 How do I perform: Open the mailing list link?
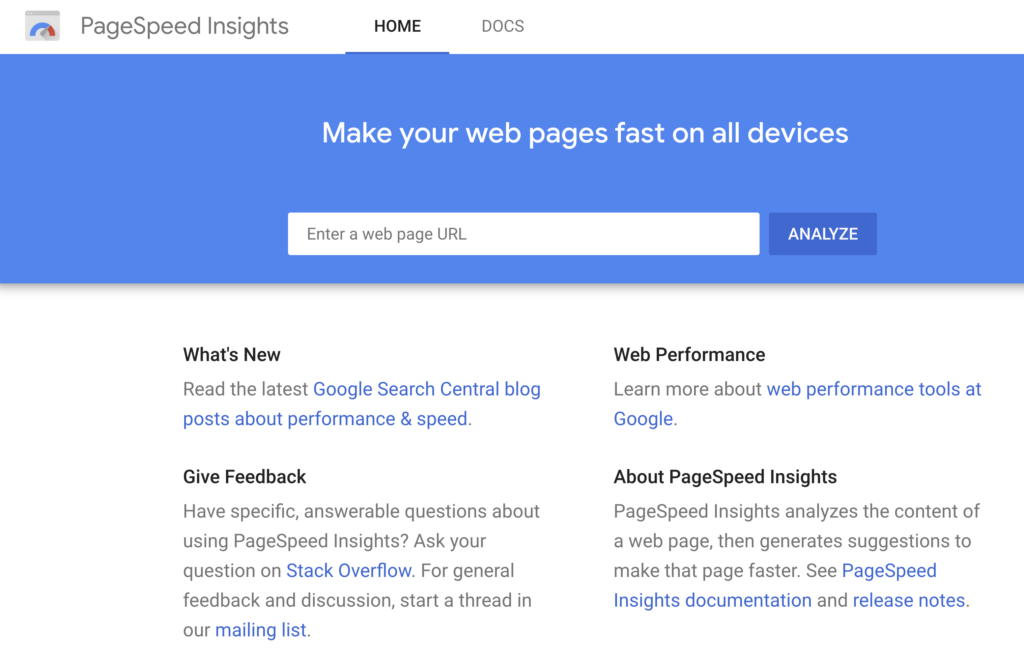point(260,630)
